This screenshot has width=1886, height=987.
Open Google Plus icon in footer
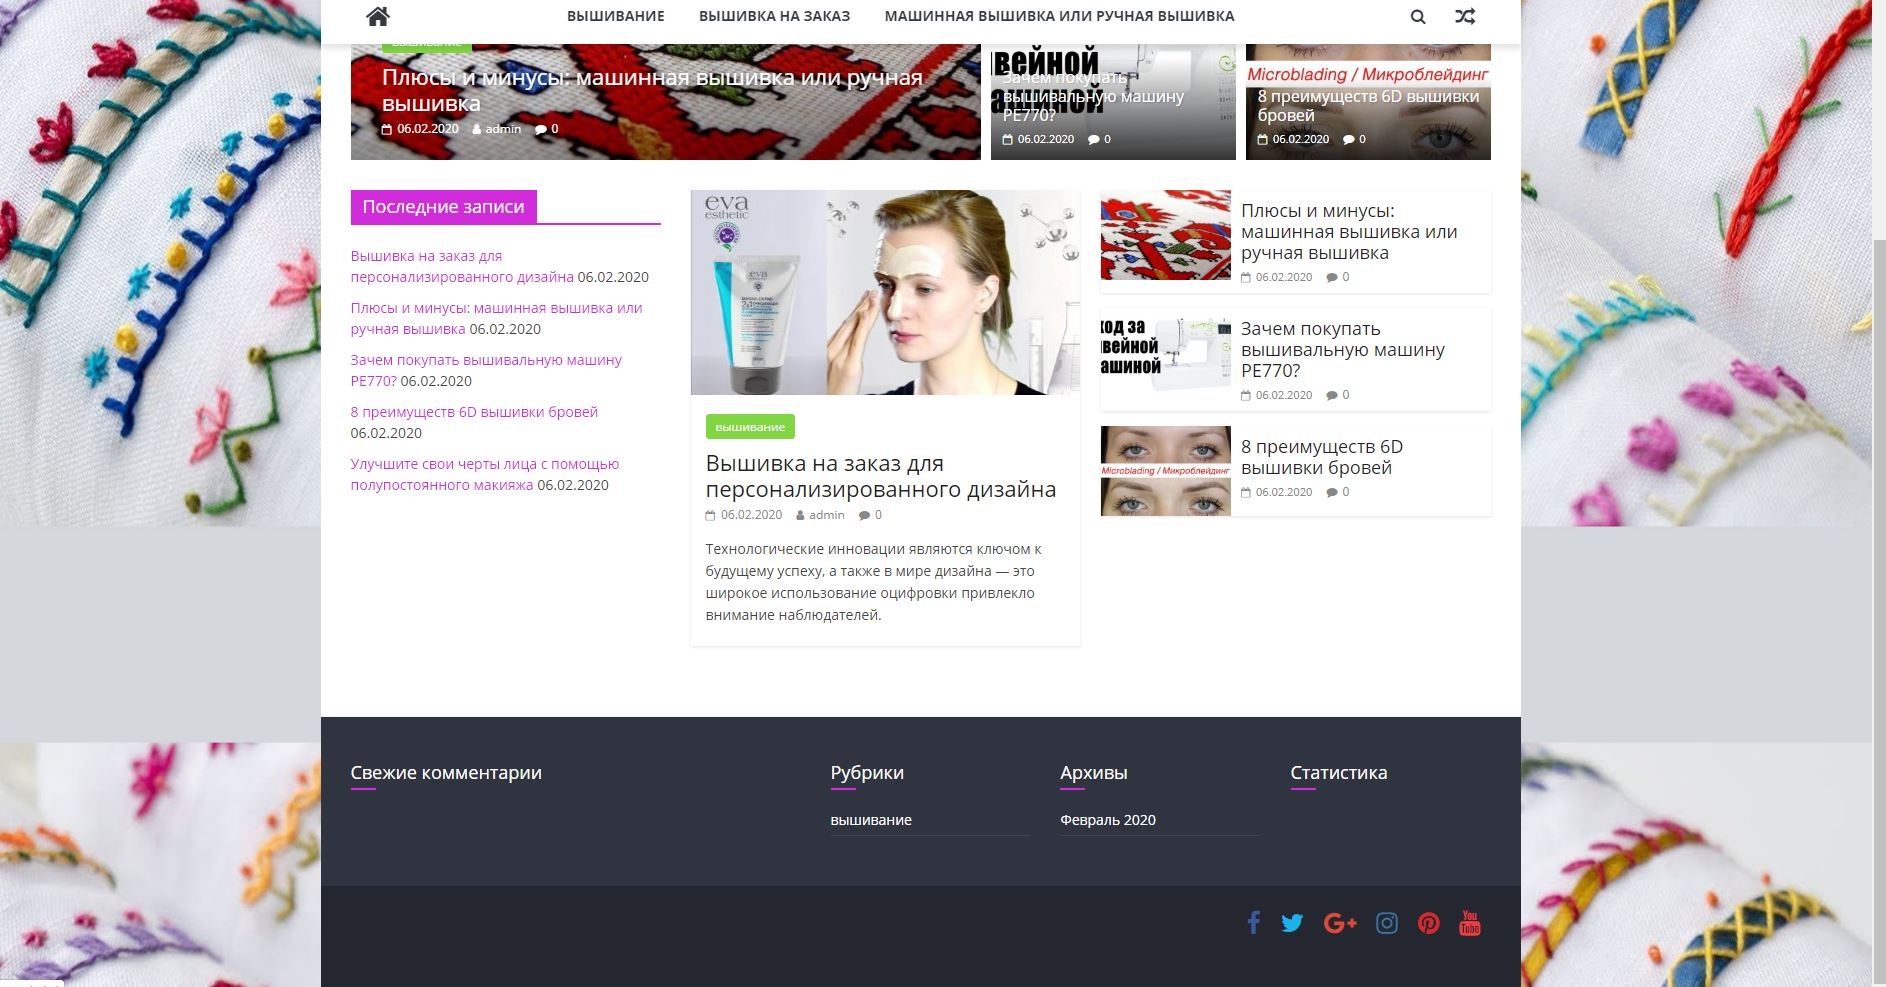point(1340,923)
